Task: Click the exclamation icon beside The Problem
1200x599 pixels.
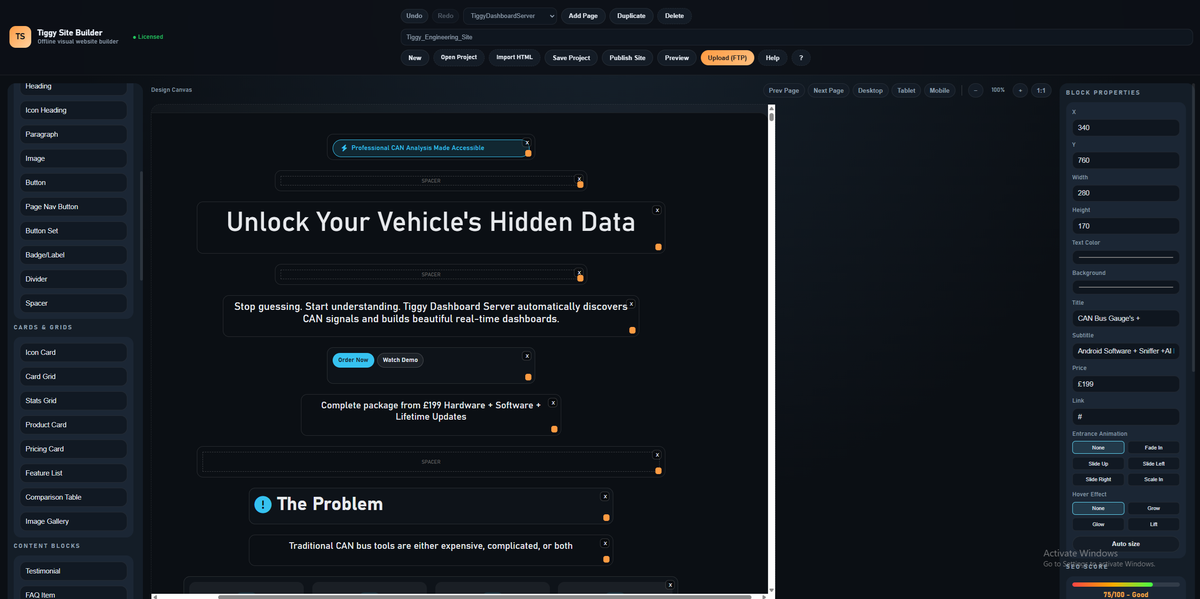Action: click(263, 505)
